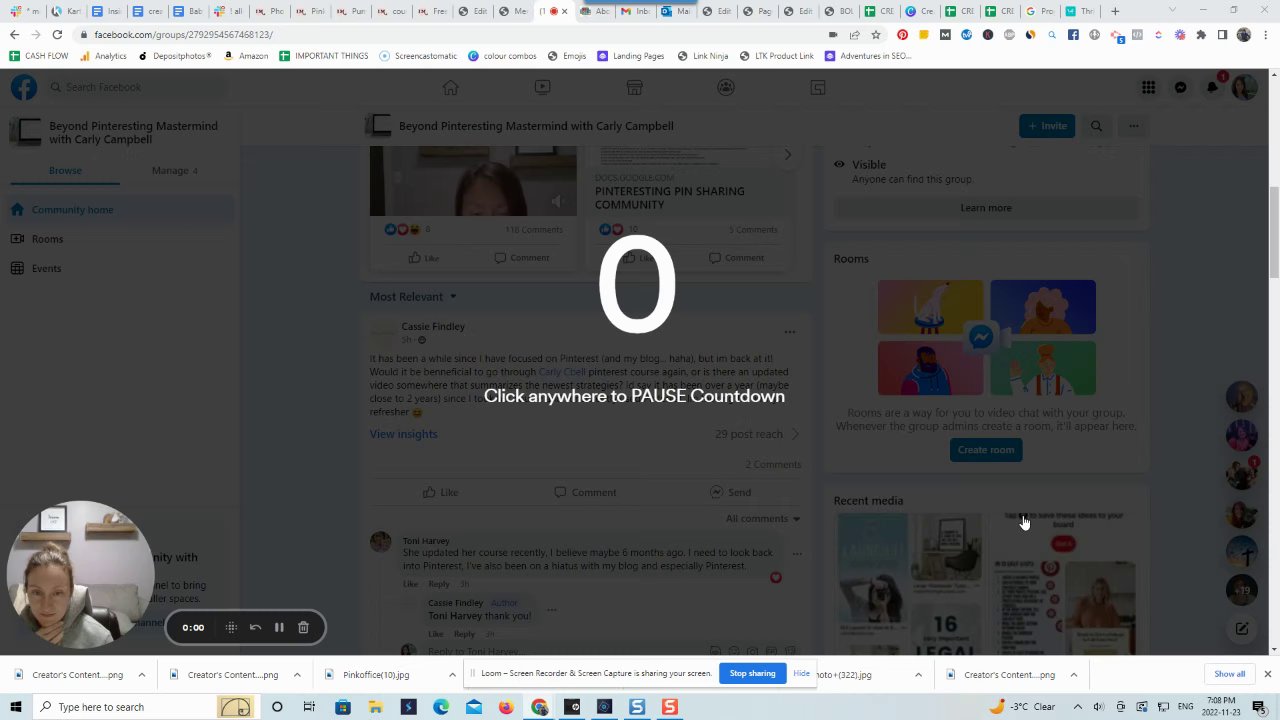Screen dimensions: 1280x720
Task: Pause the Loom recording
Action: [x=279, y=628]
